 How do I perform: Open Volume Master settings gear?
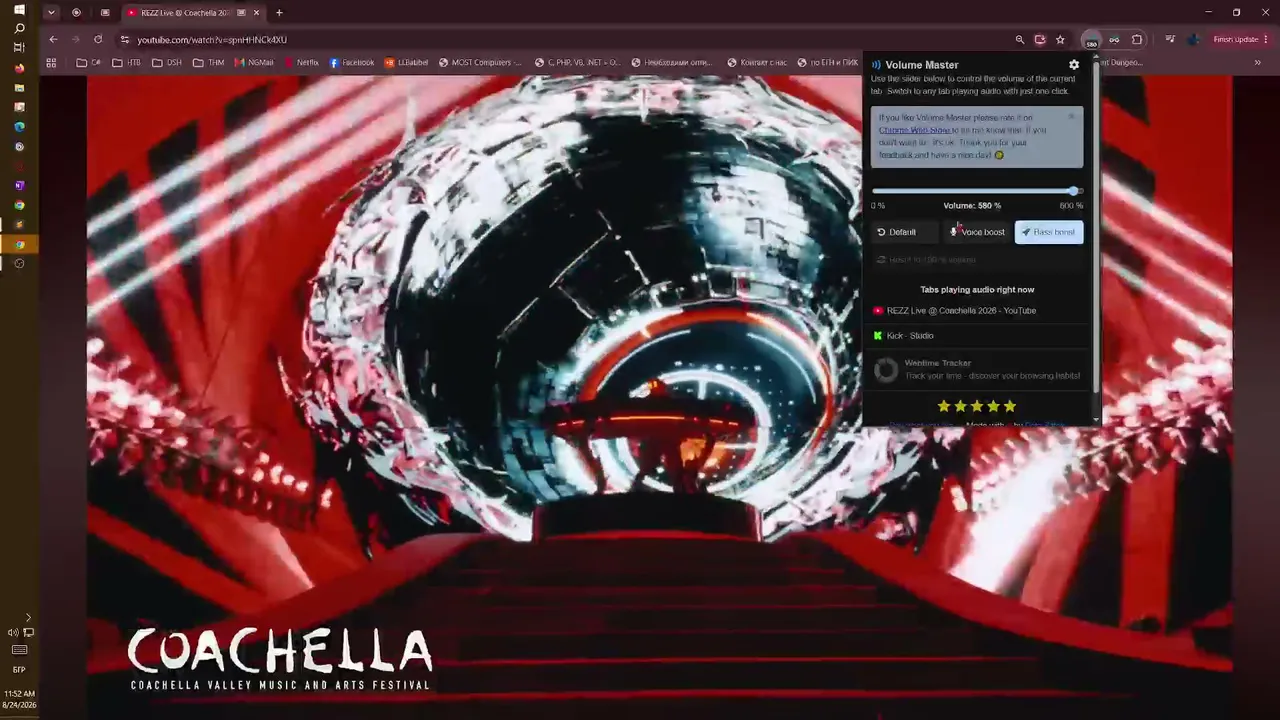coord(1074,65)
